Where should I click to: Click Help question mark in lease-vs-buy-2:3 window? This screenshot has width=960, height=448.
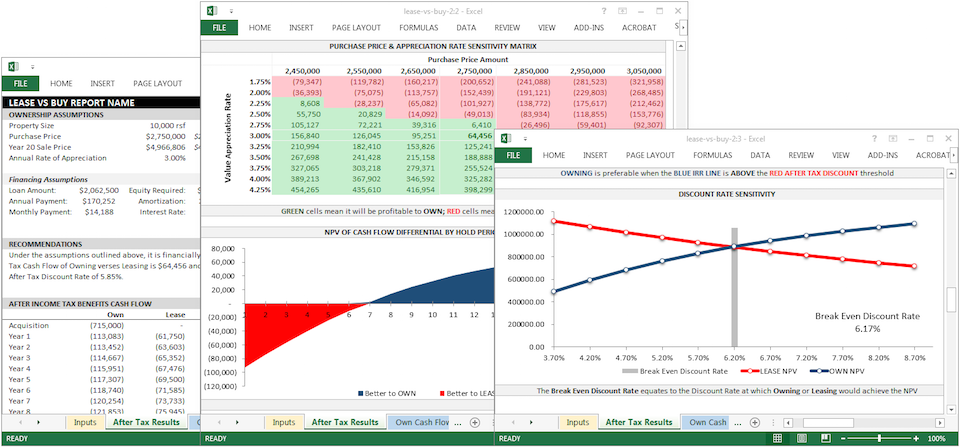pyautogui.click(x=874, y=139)
